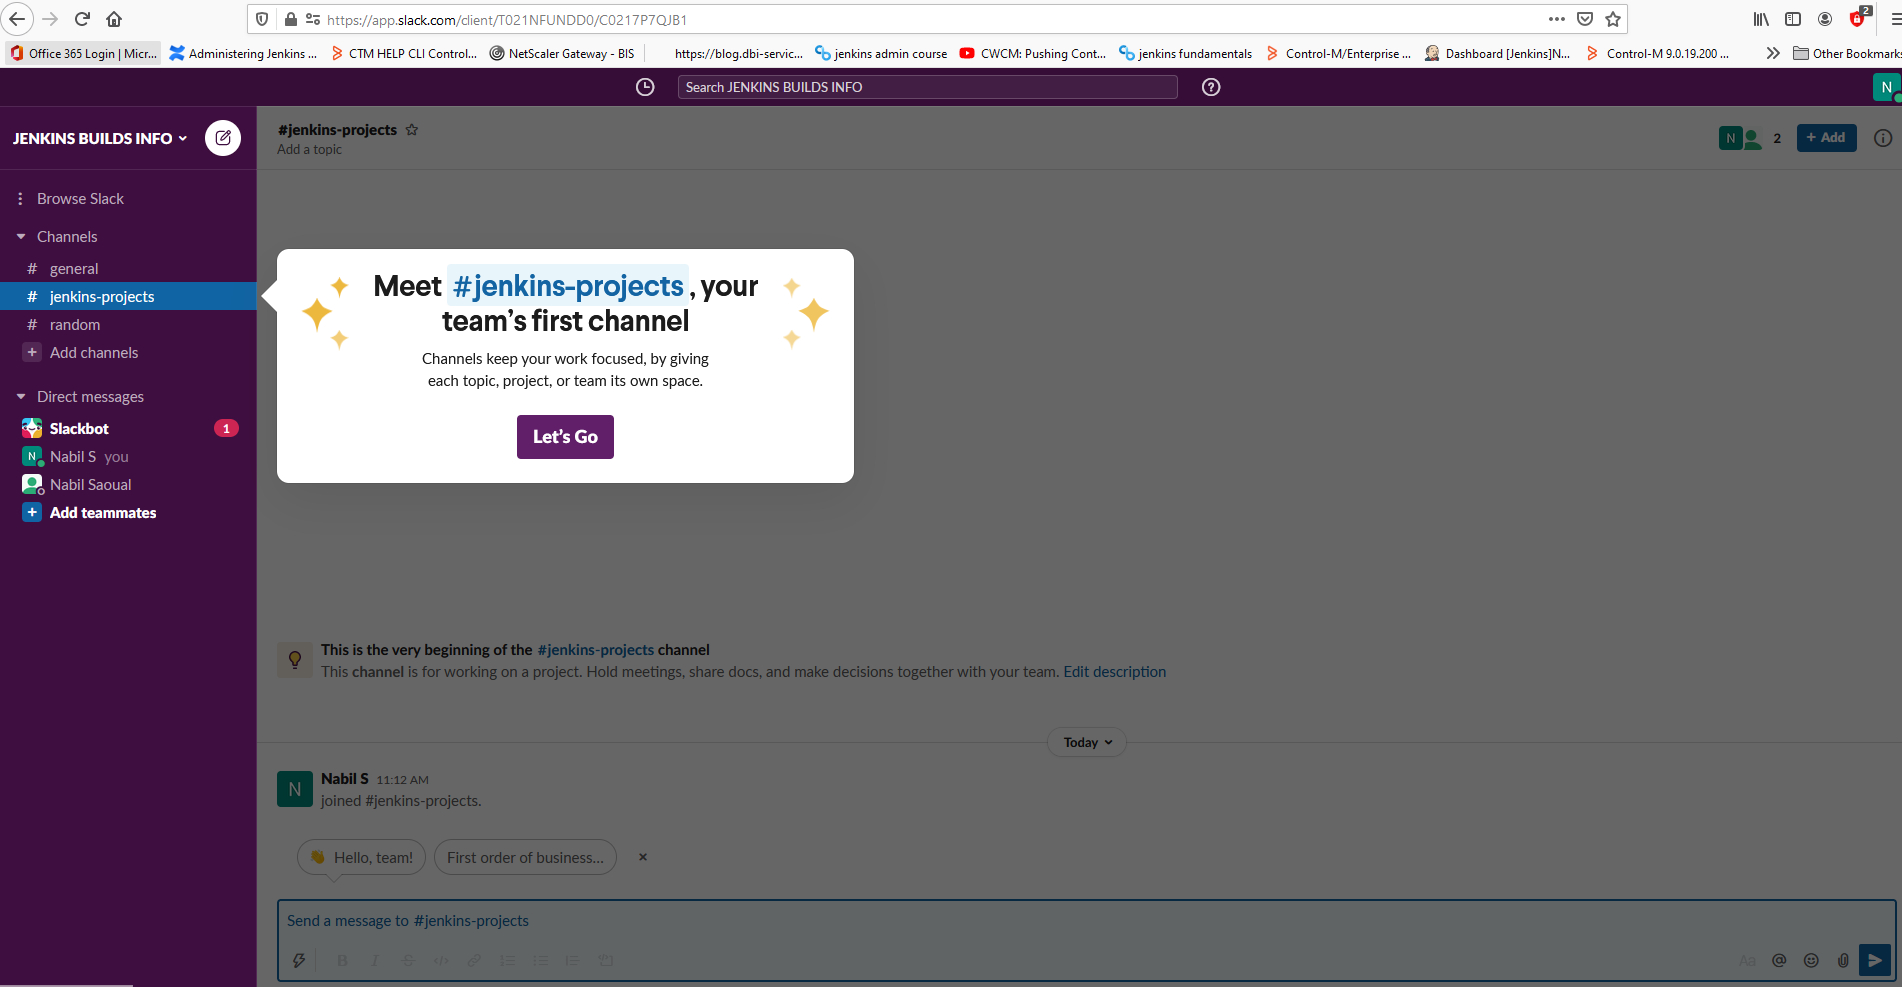Viewport: 1902px width, 987px height.
Task: Click the plus icon beside Add channels
Action: coord(32,352)
